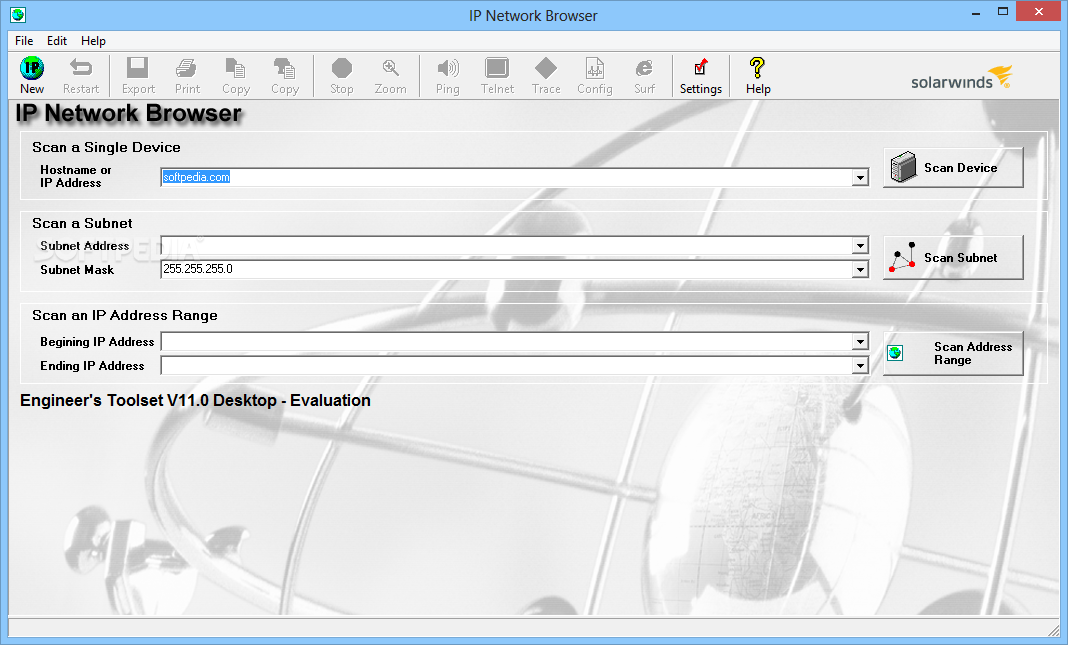Click the Print toolbar icon
This screenshot has height=645, width=1068.
pos(187,76)
